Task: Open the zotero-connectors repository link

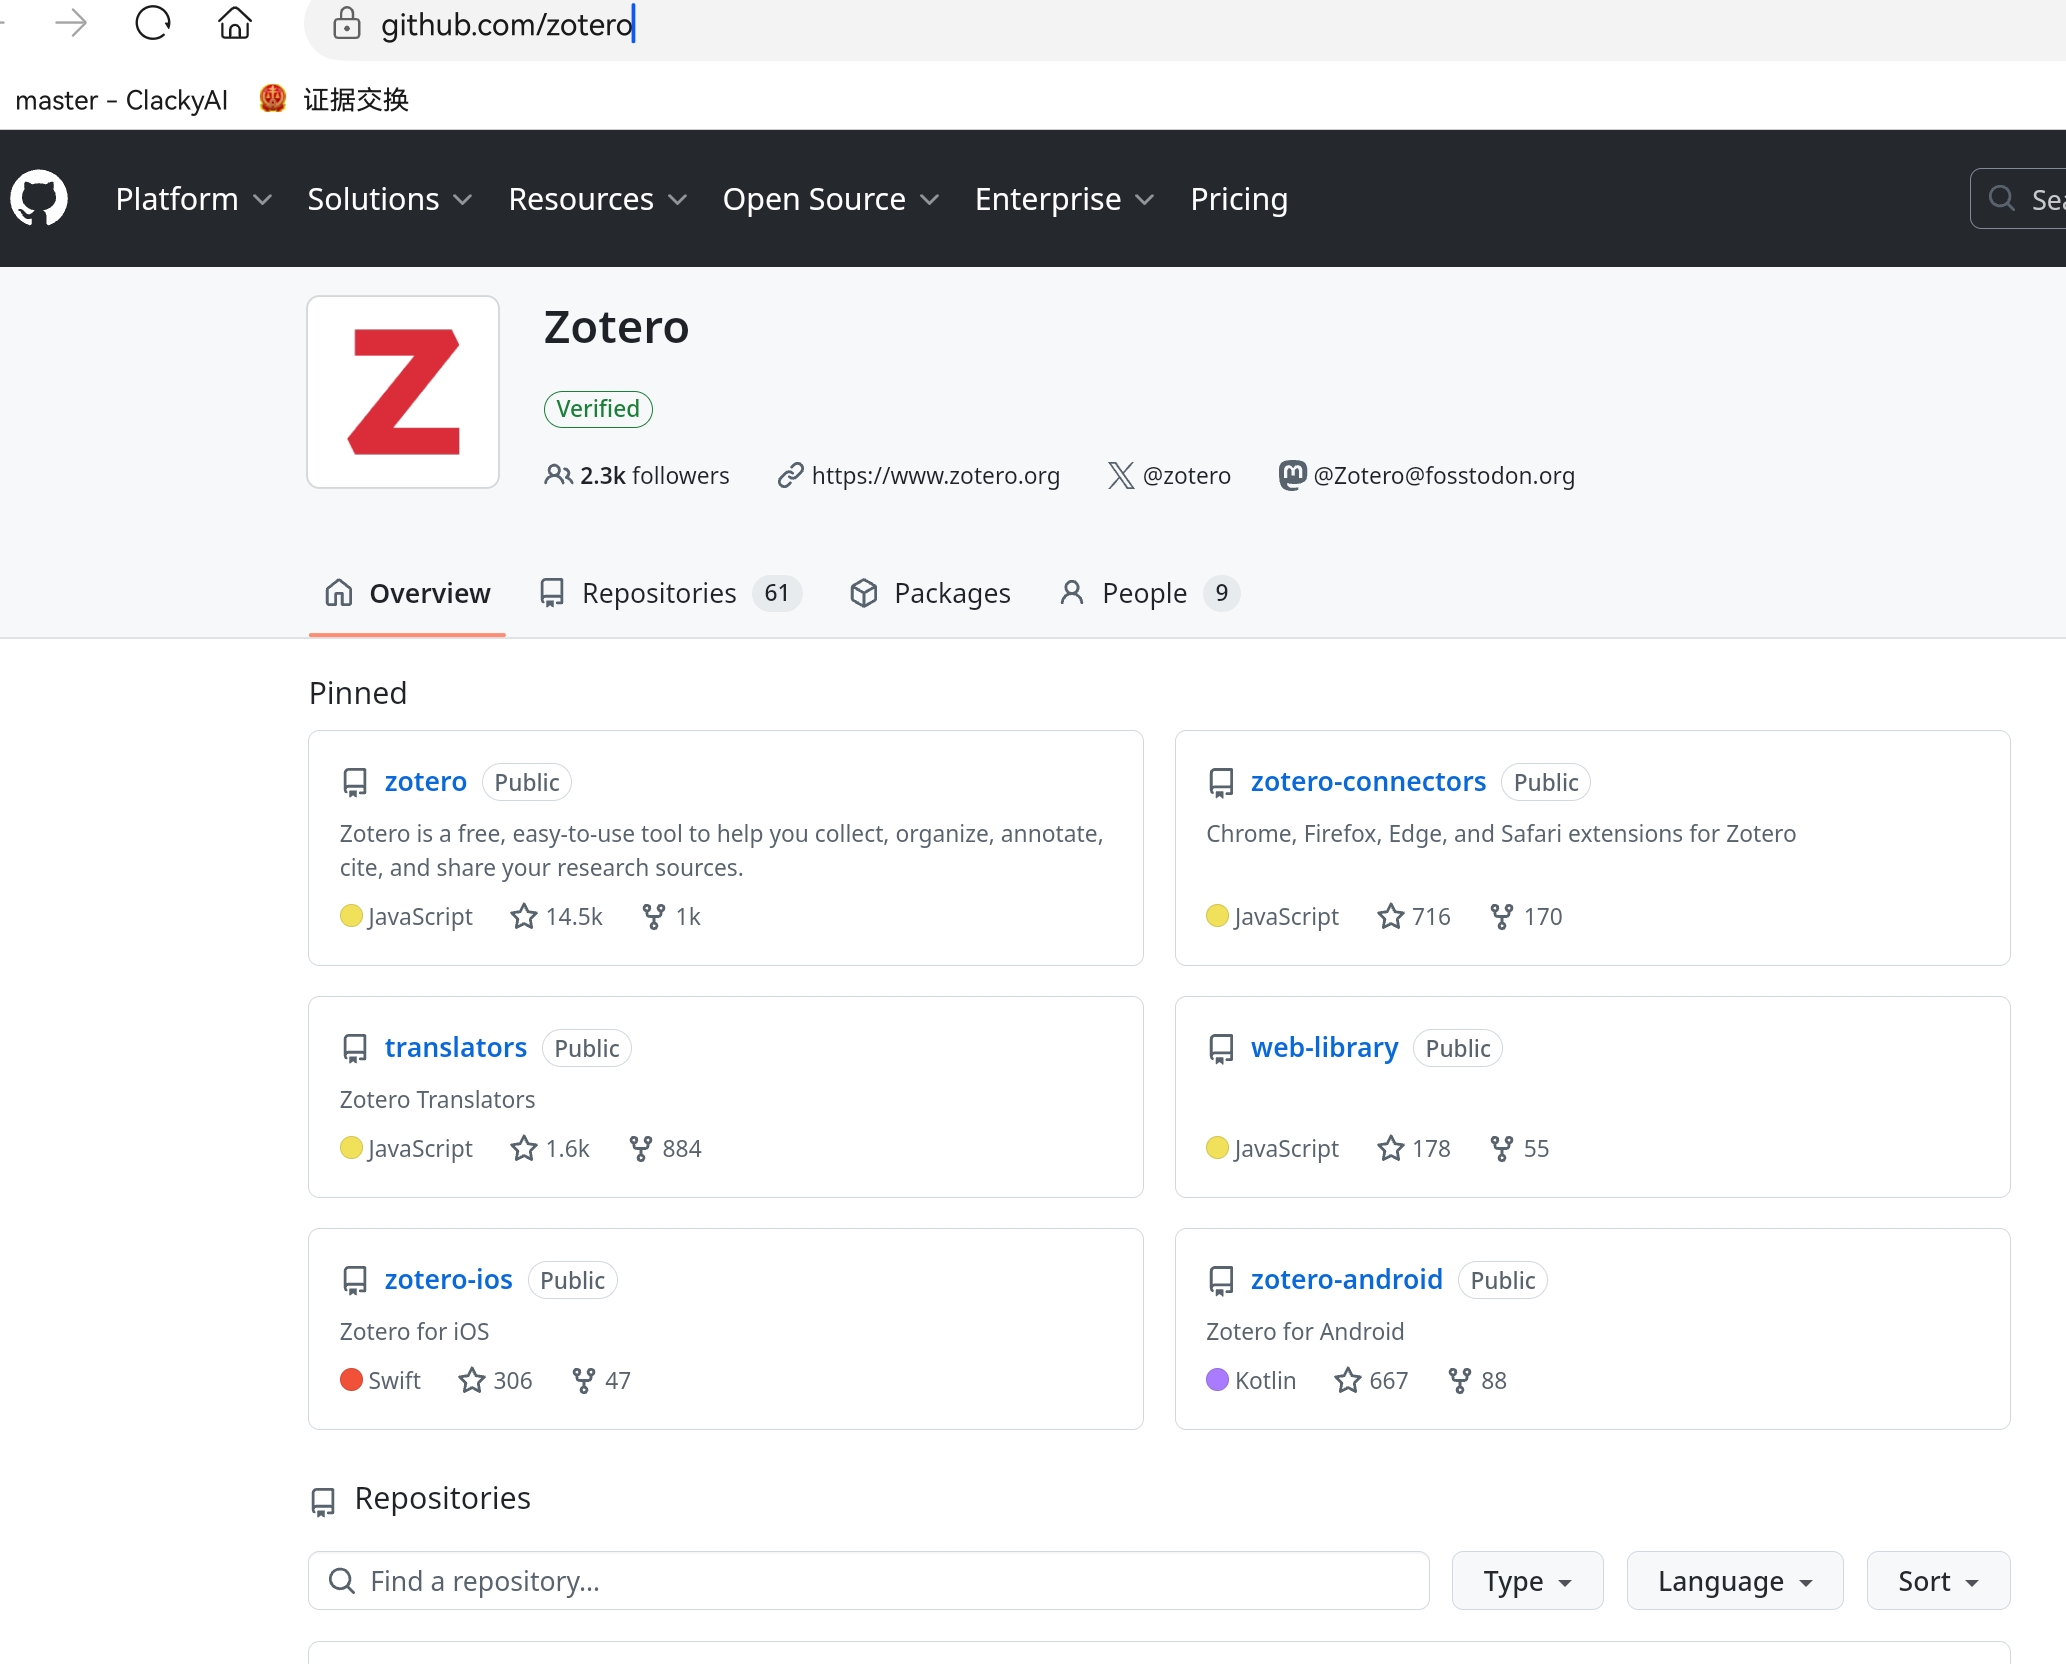Action: click(x=1368, y=782)
